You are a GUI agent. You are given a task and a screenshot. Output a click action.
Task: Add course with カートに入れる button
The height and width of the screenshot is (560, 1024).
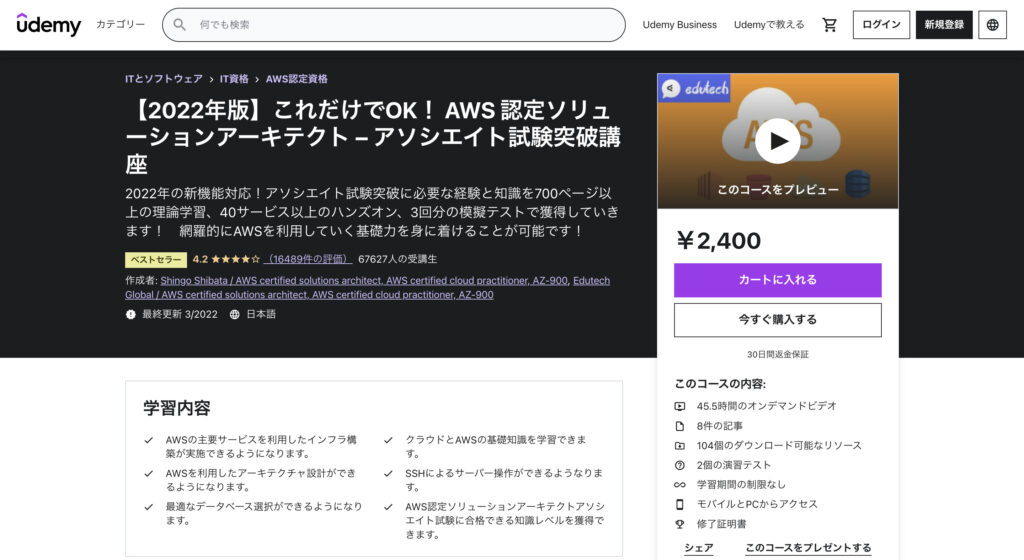[x=777, y=280]
